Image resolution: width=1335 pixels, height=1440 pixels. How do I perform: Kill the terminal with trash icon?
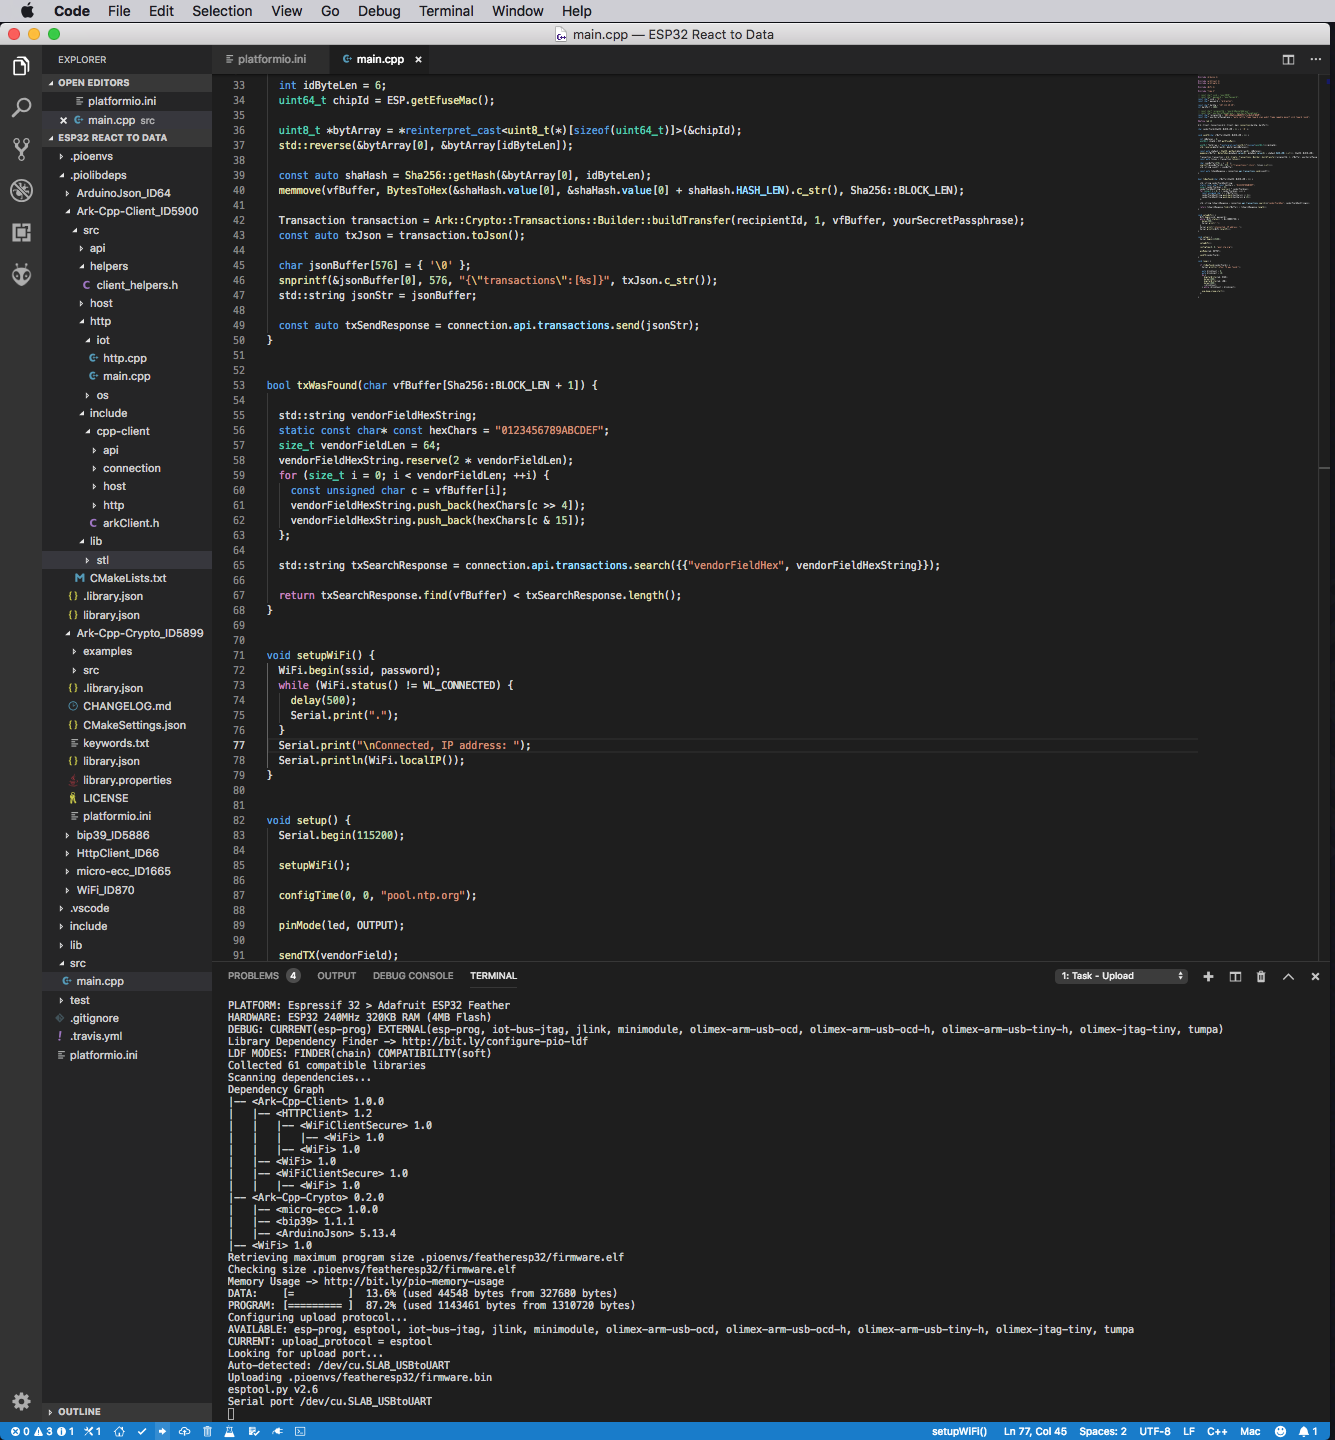1261,976
